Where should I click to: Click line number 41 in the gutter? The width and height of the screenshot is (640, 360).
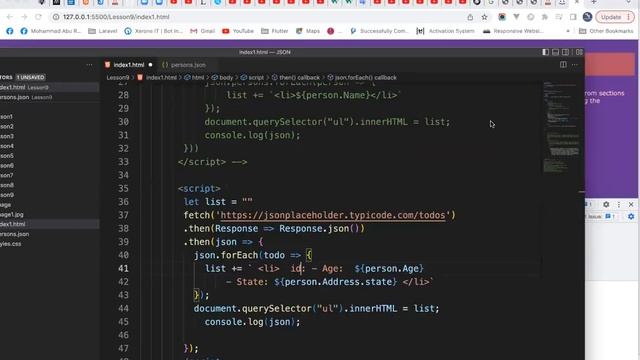click(x=123, y=269)
